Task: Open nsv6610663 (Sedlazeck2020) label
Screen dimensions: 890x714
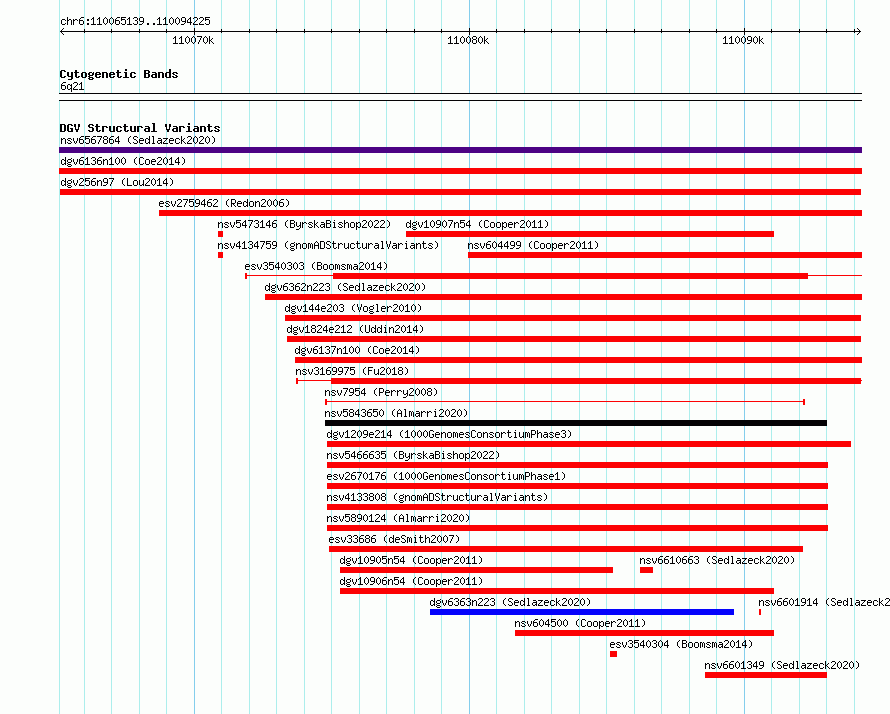Action: pyautogui.click(x=717, y=560)
